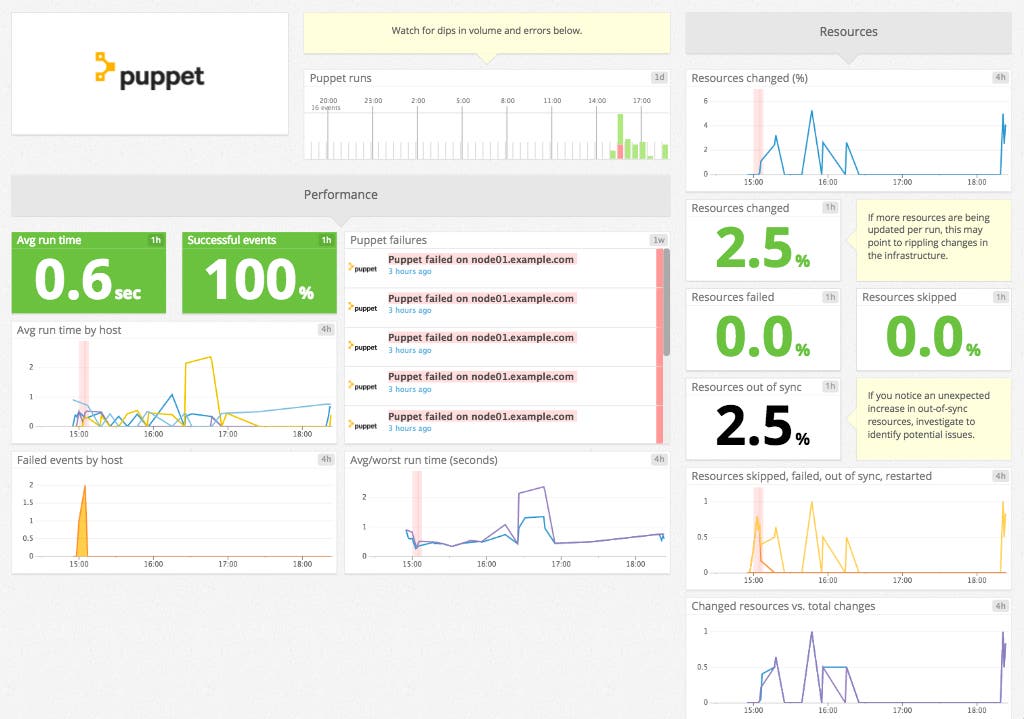Click the Puppet logo in the top-left panel
Screen dimensions: 1024x719
(149, 73)
